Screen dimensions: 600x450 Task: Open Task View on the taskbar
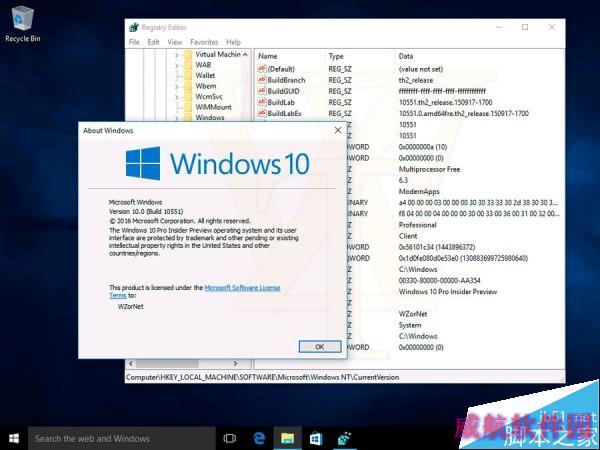(229, 438)
